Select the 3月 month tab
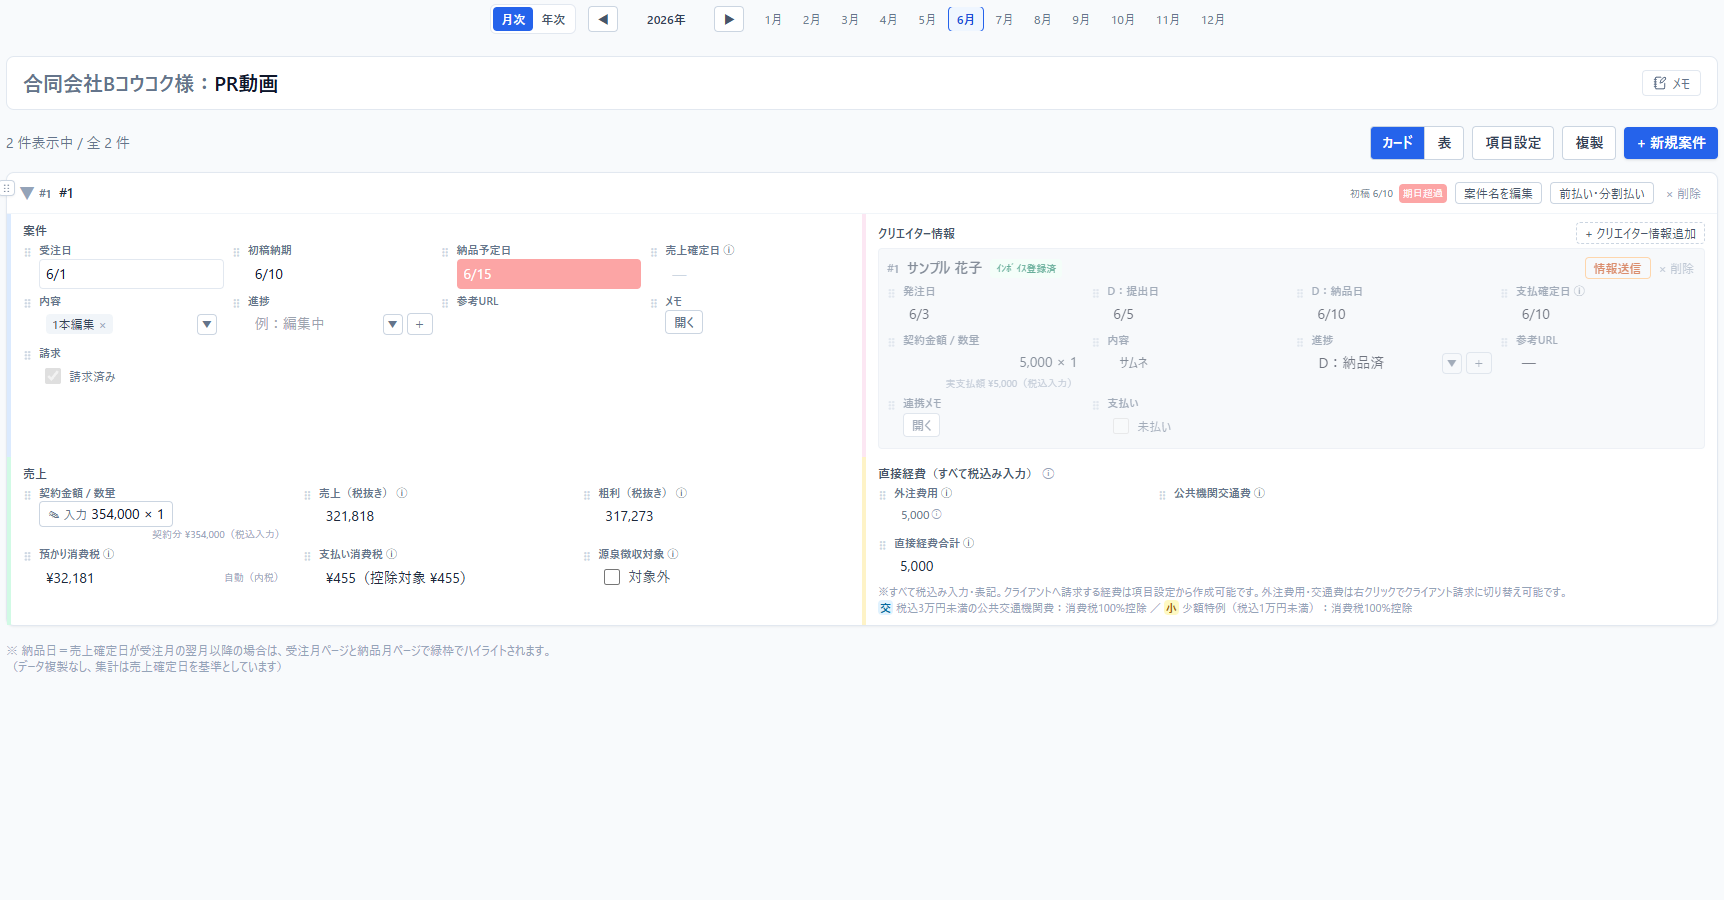 (850, 19)
